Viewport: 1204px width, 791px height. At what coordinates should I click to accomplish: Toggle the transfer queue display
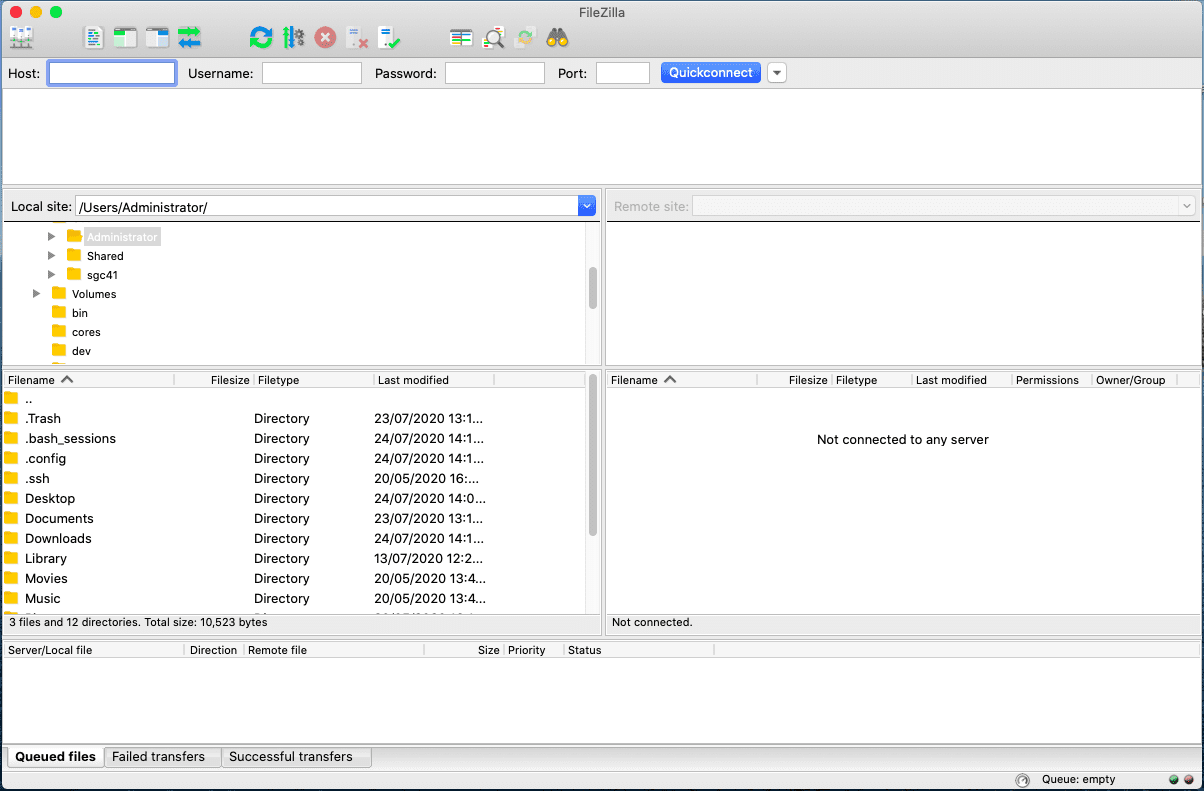pyautogui.click(x=189, y=38)
